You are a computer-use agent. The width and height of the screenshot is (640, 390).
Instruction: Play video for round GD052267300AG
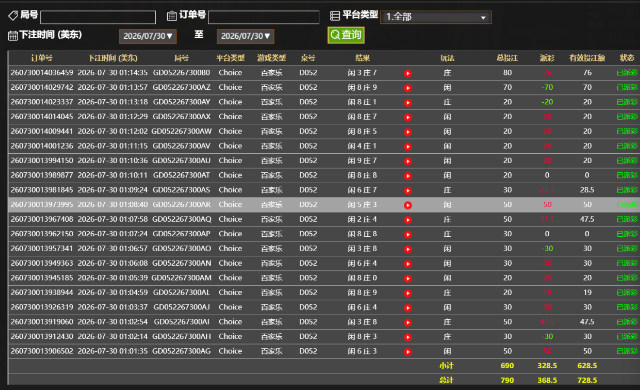click(x=407, y=352)
